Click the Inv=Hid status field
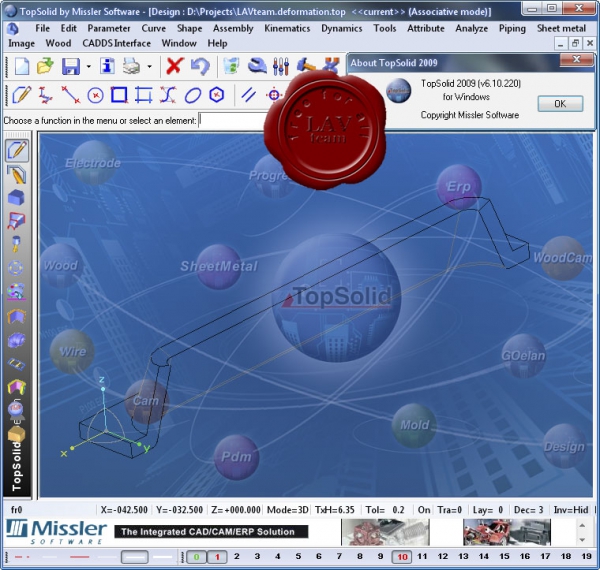 coord(571,510)
